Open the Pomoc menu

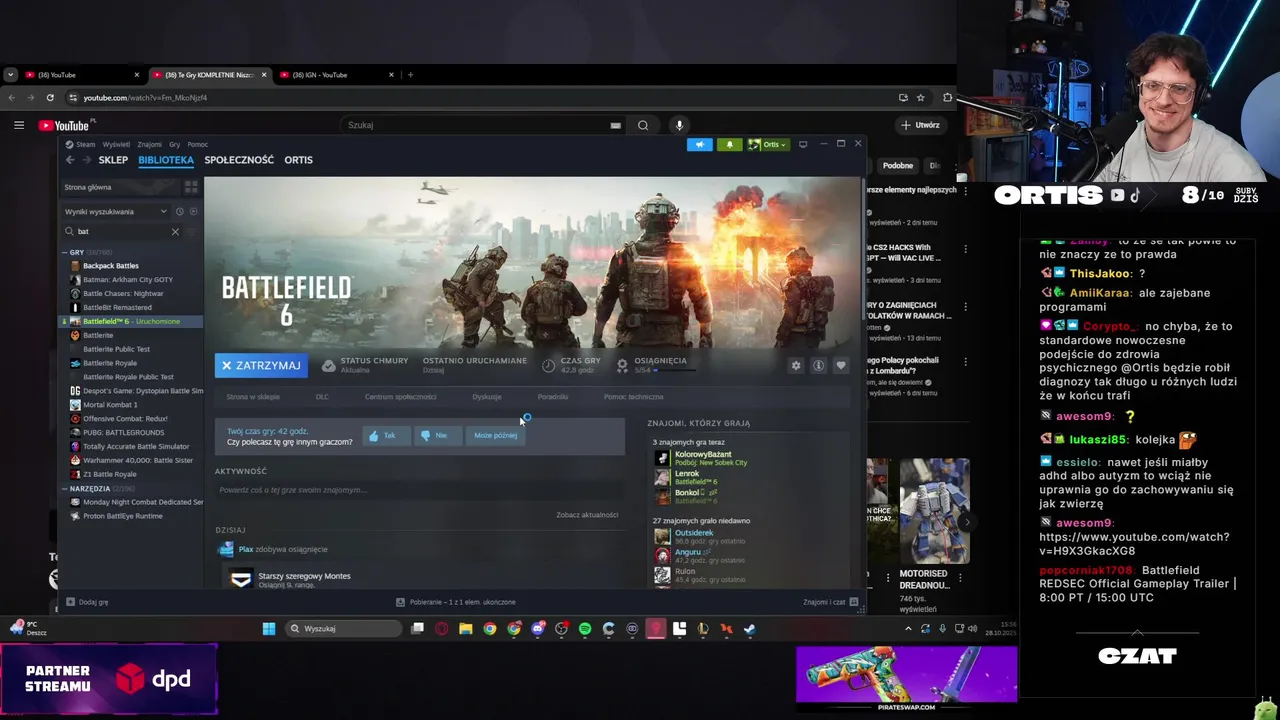coord(198,144)
